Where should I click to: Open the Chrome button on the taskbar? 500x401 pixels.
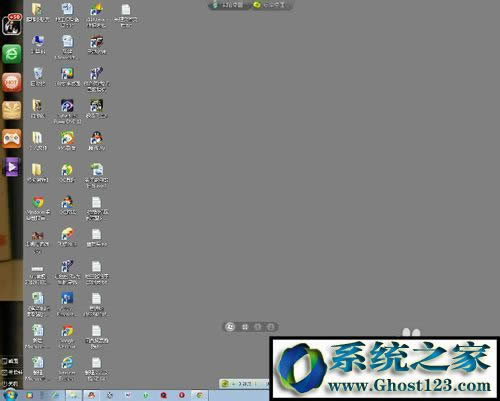coord(200,396)
